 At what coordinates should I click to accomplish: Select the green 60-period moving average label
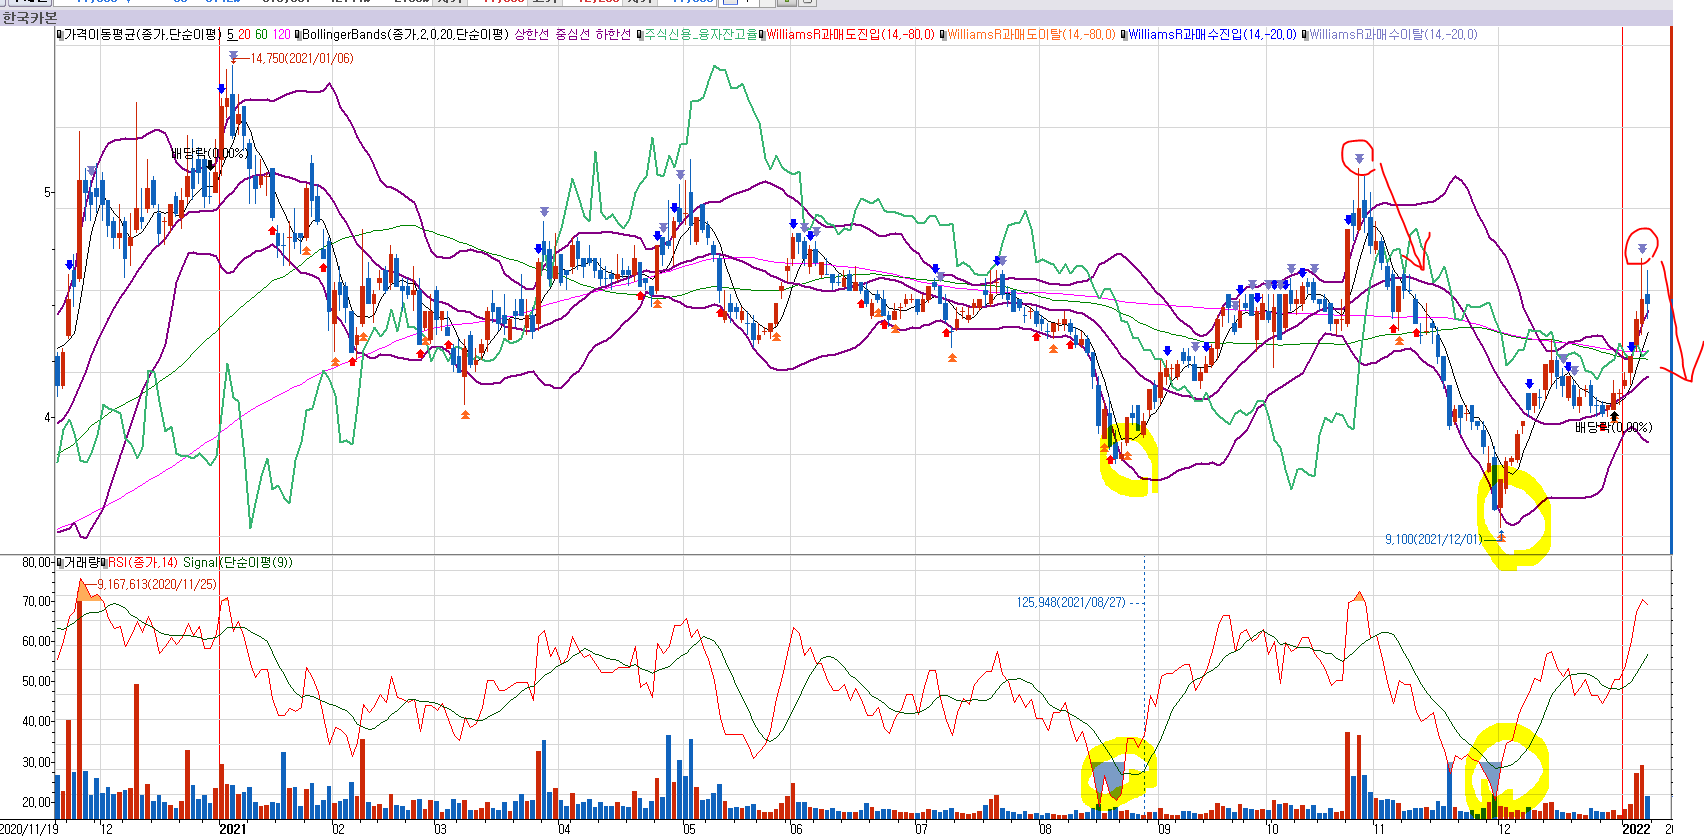click(x=262, y=34)
